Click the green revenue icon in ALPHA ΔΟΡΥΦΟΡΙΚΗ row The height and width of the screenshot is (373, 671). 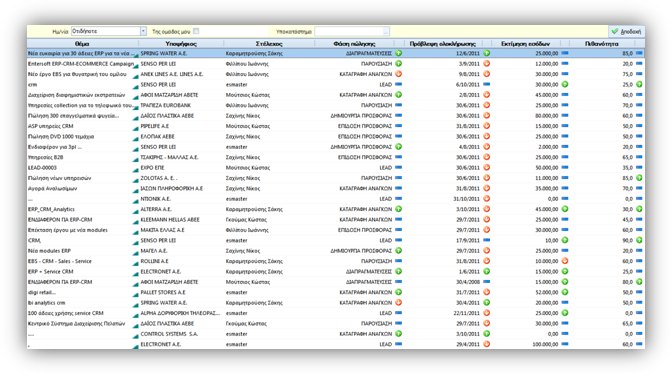pos(565,313)
